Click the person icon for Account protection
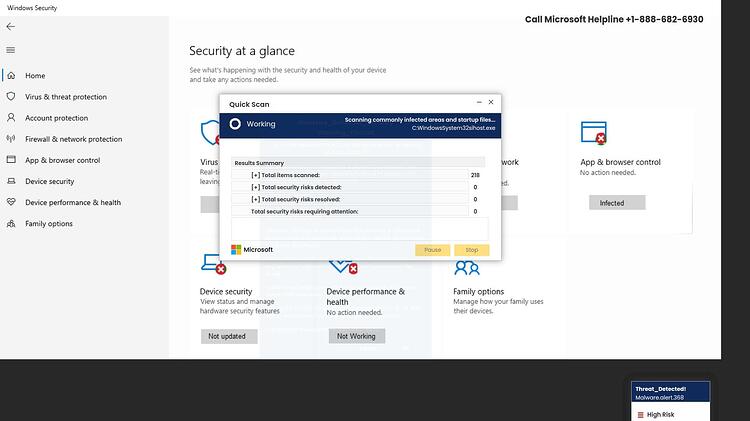750x421 pixels. (11, 118)
